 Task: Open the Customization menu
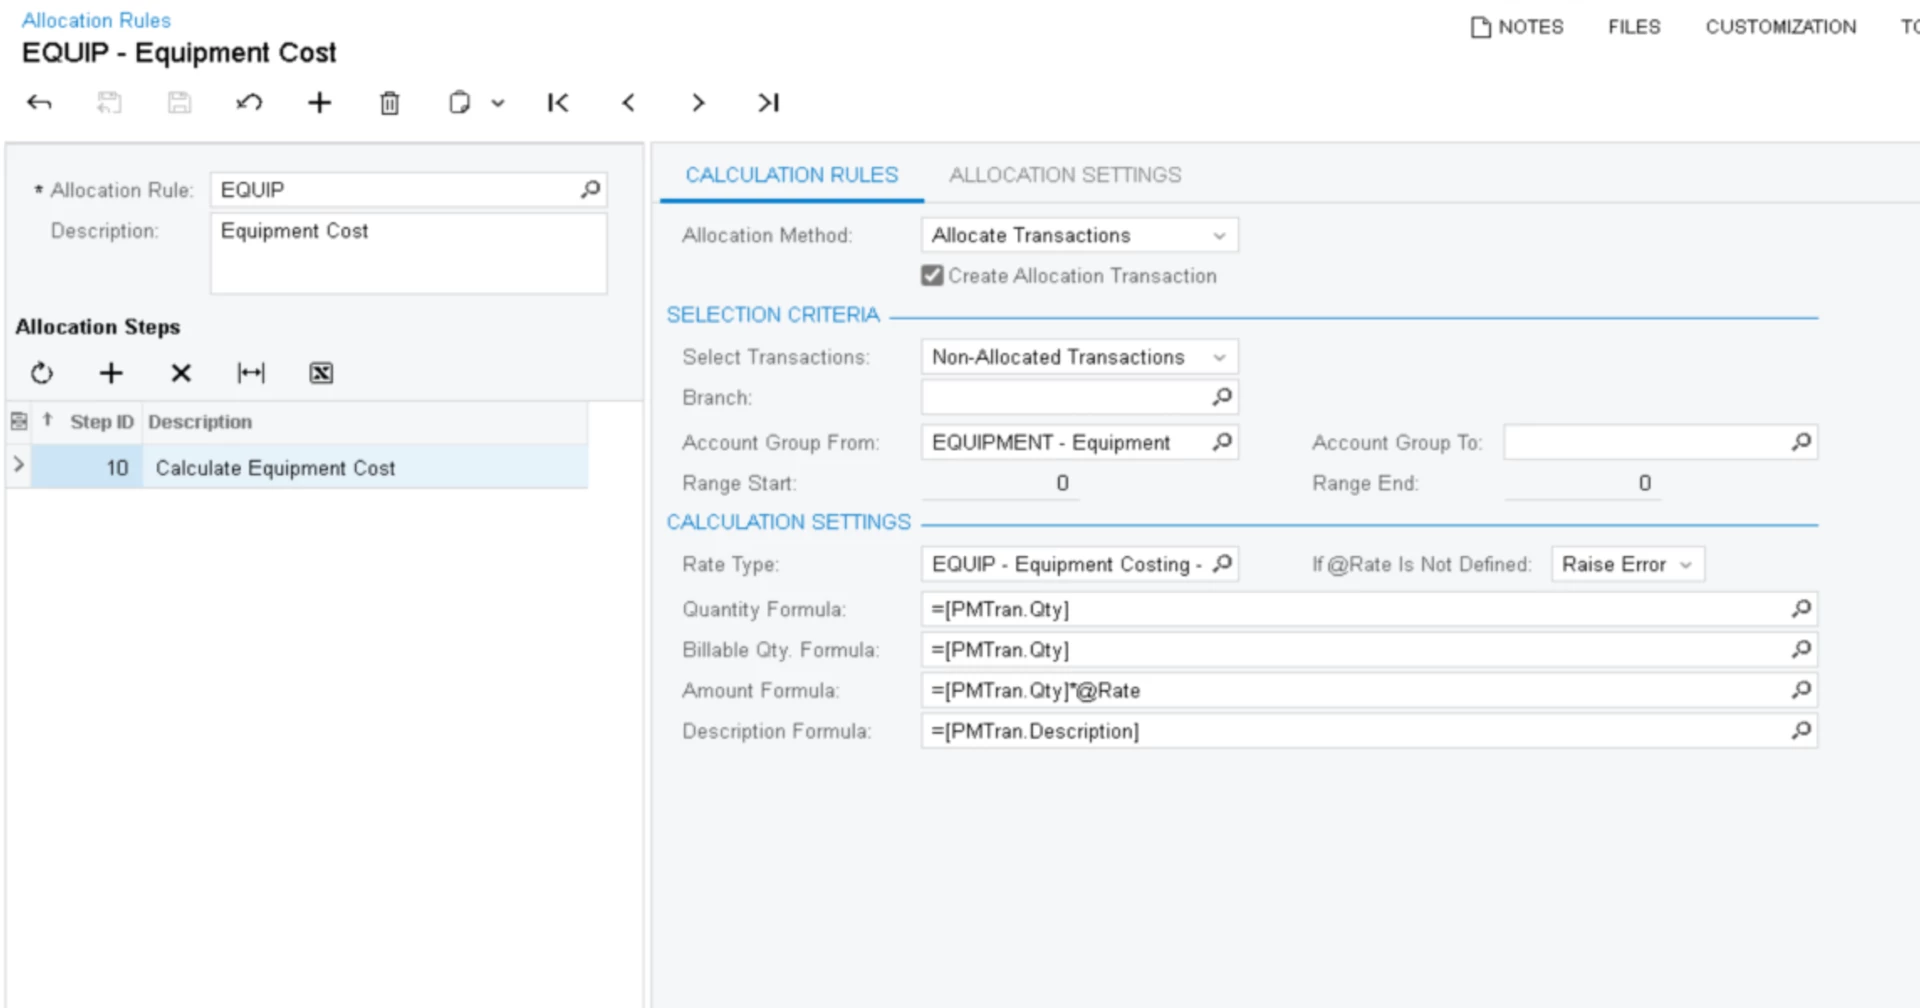[x=1780, y=27]
